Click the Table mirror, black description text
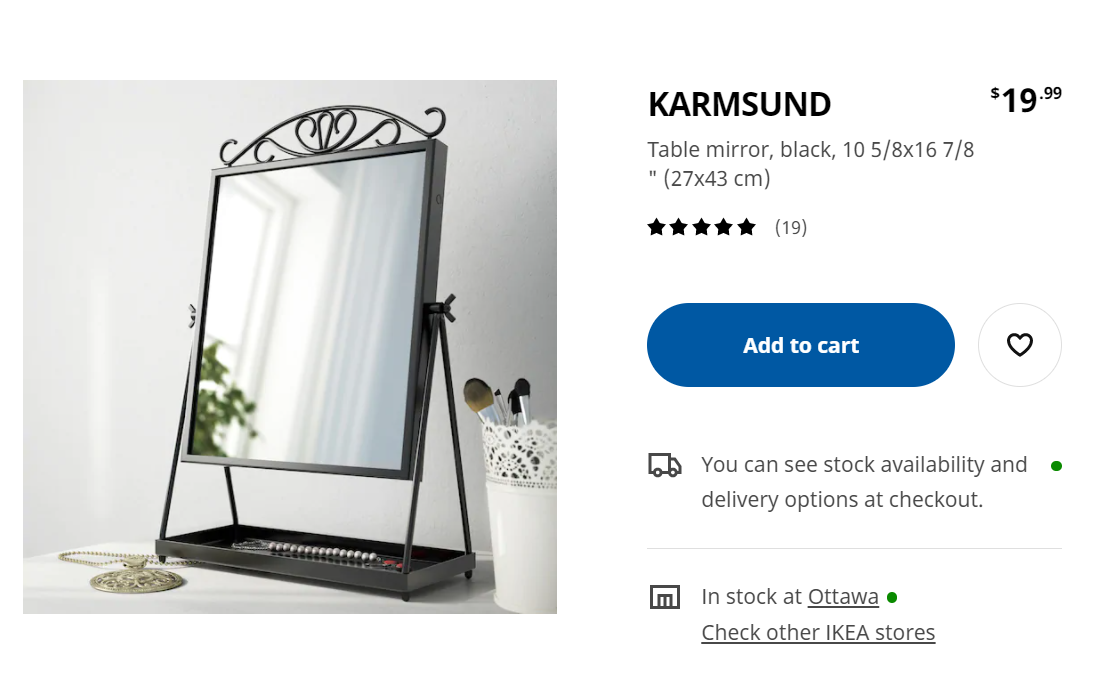The image size is (1101, 679). (x=810, y=164)
